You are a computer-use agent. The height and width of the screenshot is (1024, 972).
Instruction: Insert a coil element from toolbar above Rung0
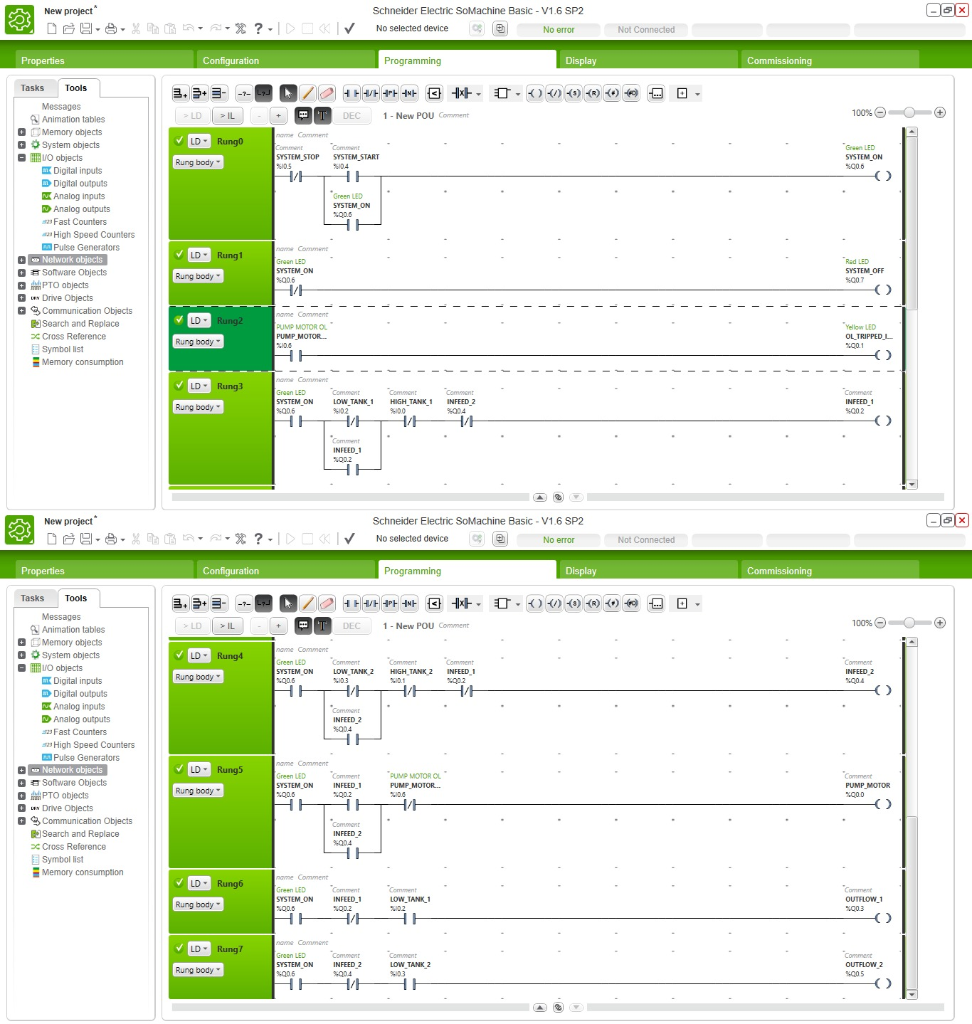[x=535, y=93]
